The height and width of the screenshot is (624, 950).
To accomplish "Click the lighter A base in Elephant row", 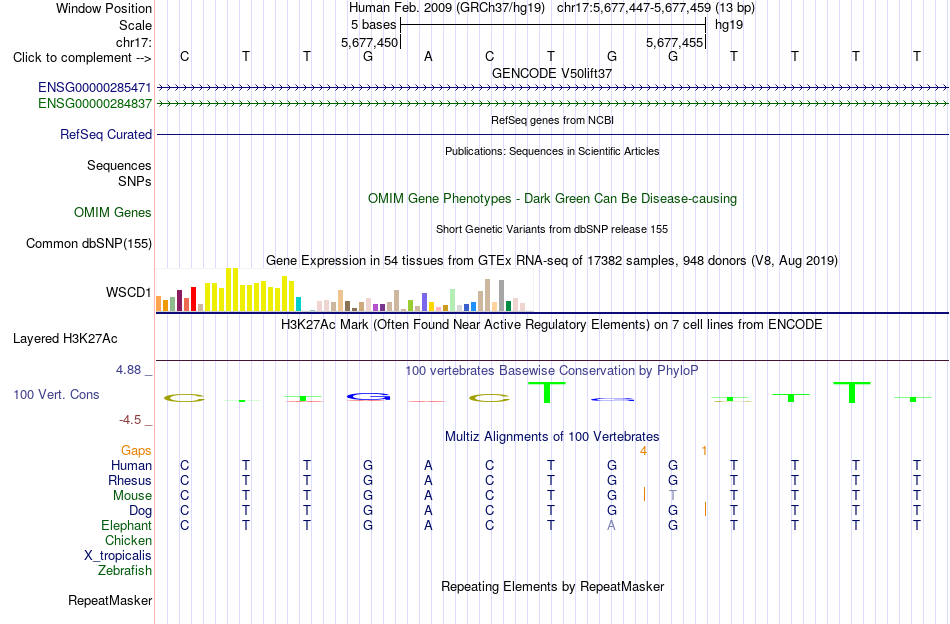I will coord(611,525).
